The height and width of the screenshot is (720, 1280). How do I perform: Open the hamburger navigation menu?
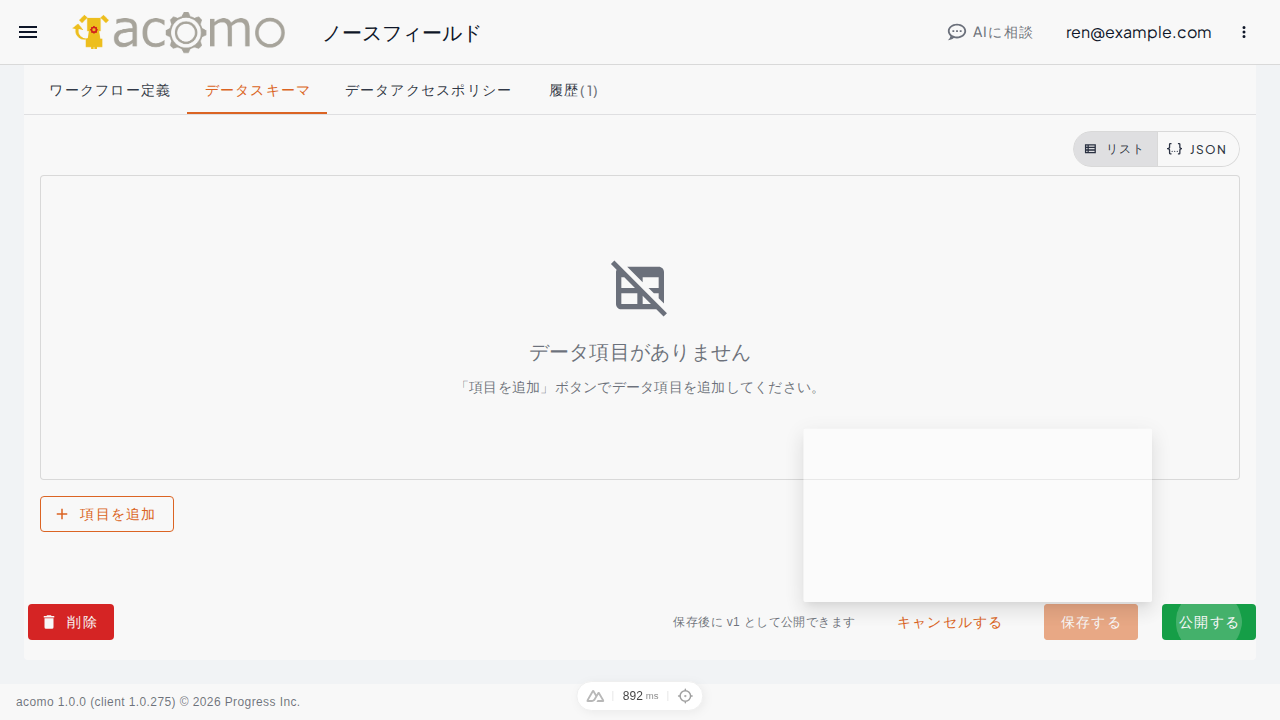point(28,32)
